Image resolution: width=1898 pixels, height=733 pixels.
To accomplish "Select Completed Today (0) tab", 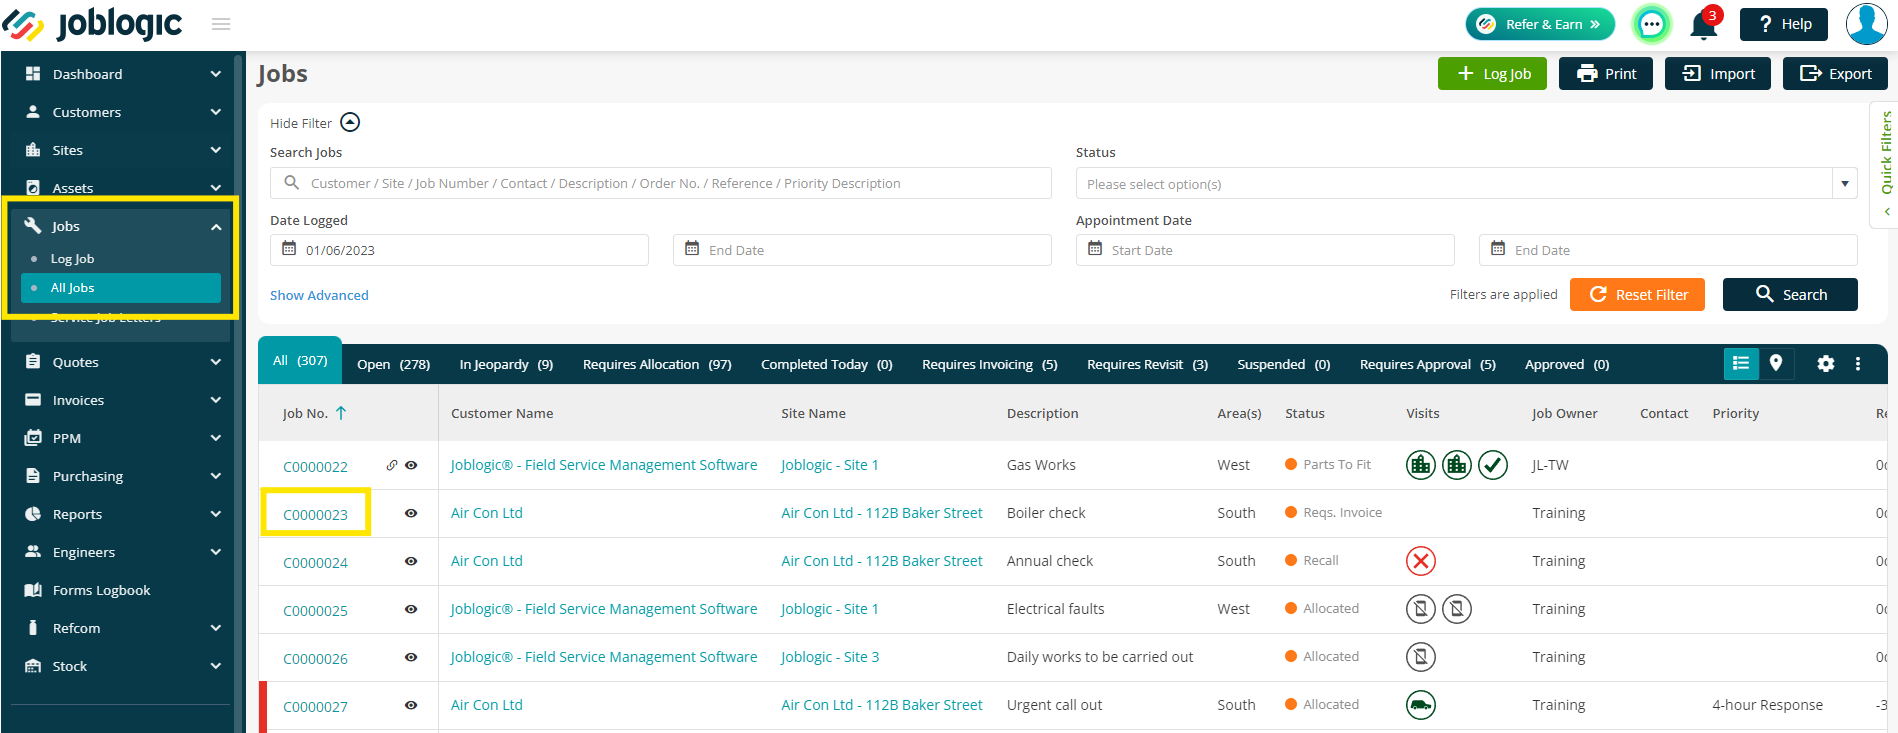I will 826,365.
